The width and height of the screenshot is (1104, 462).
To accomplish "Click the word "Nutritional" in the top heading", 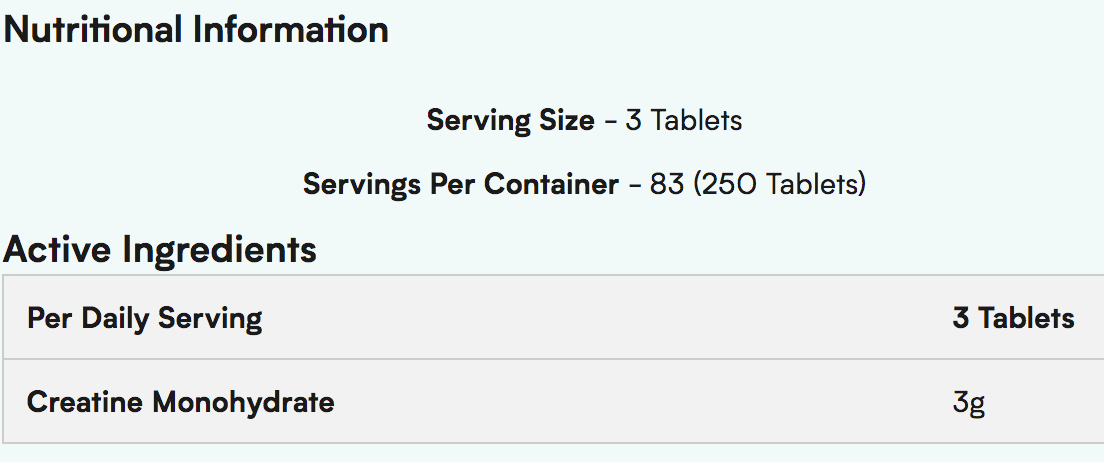I will pyautogui.click(x=94, y=29).
